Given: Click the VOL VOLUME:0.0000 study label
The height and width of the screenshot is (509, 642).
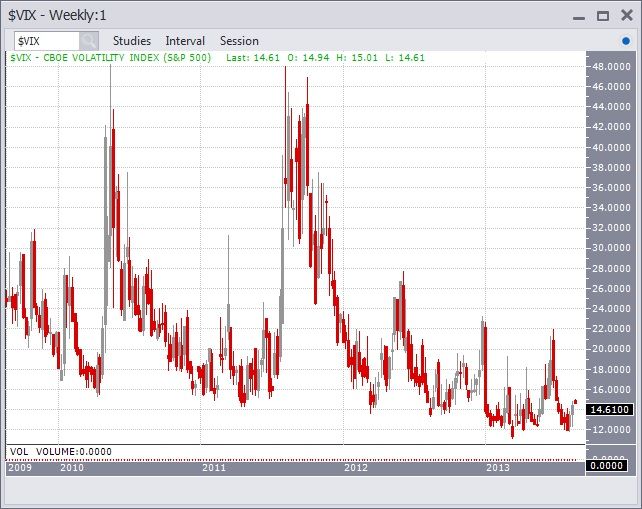Looking at the screenshot, I should tap(61, 452).
